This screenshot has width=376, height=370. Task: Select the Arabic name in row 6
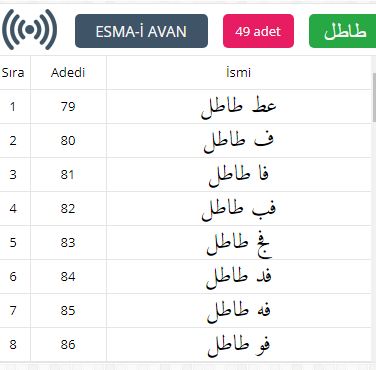[x=239, y=277]
